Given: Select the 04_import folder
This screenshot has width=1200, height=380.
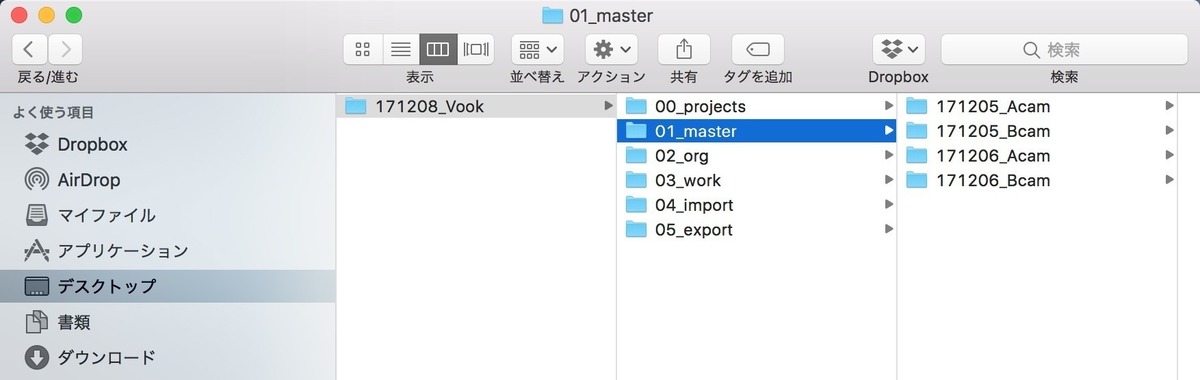Looking at the screenshot, I should (757, 205).
